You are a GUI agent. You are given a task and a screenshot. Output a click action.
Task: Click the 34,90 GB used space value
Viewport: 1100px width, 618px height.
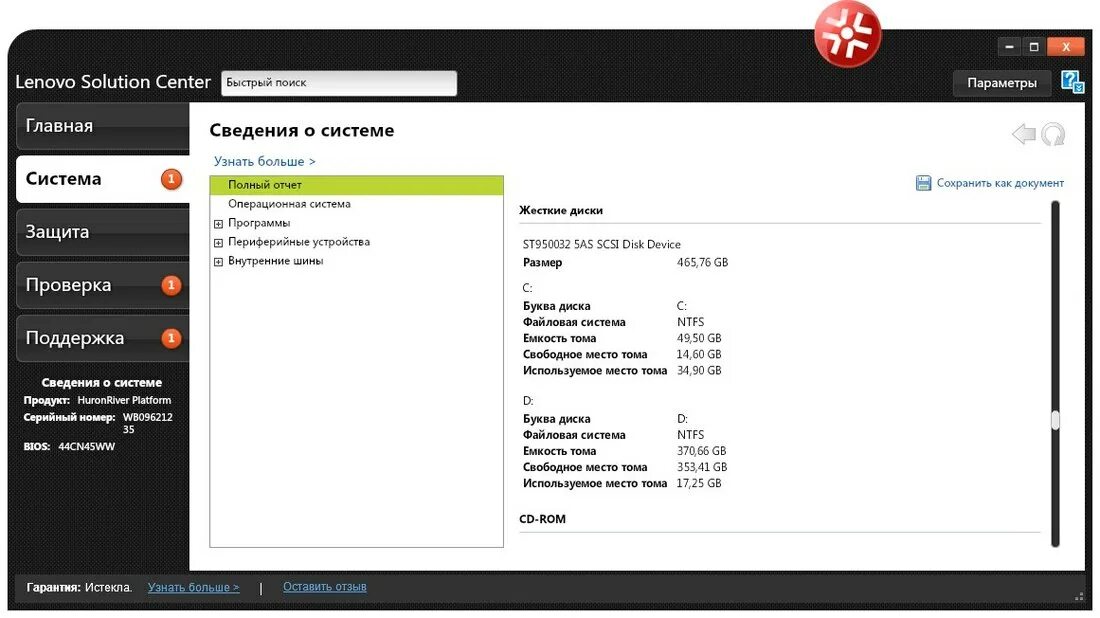[699, 370]
